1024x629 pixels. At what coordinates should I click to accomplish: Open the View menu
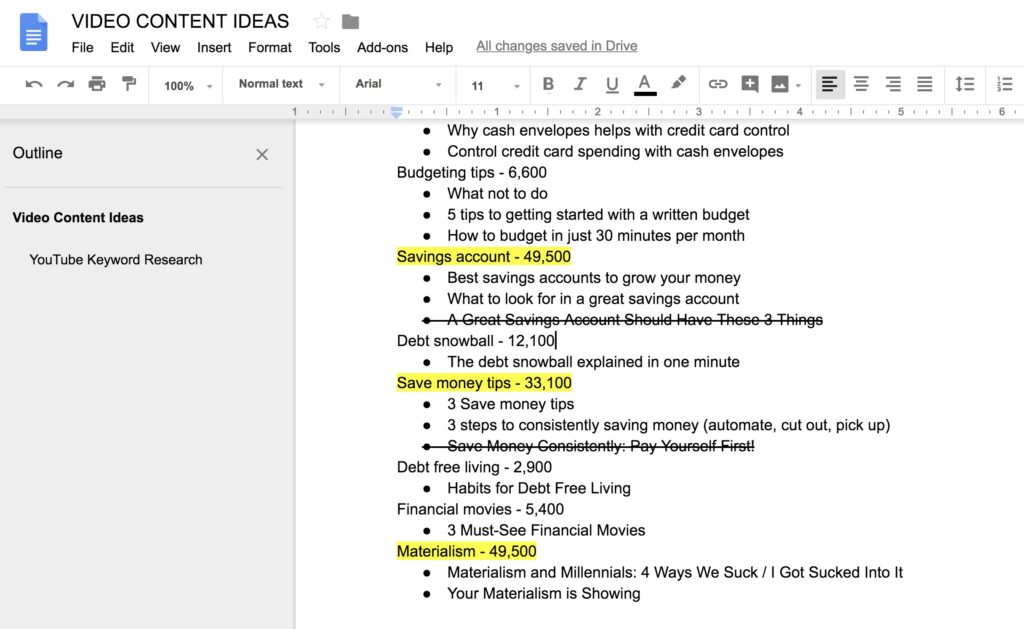point(165,48)
